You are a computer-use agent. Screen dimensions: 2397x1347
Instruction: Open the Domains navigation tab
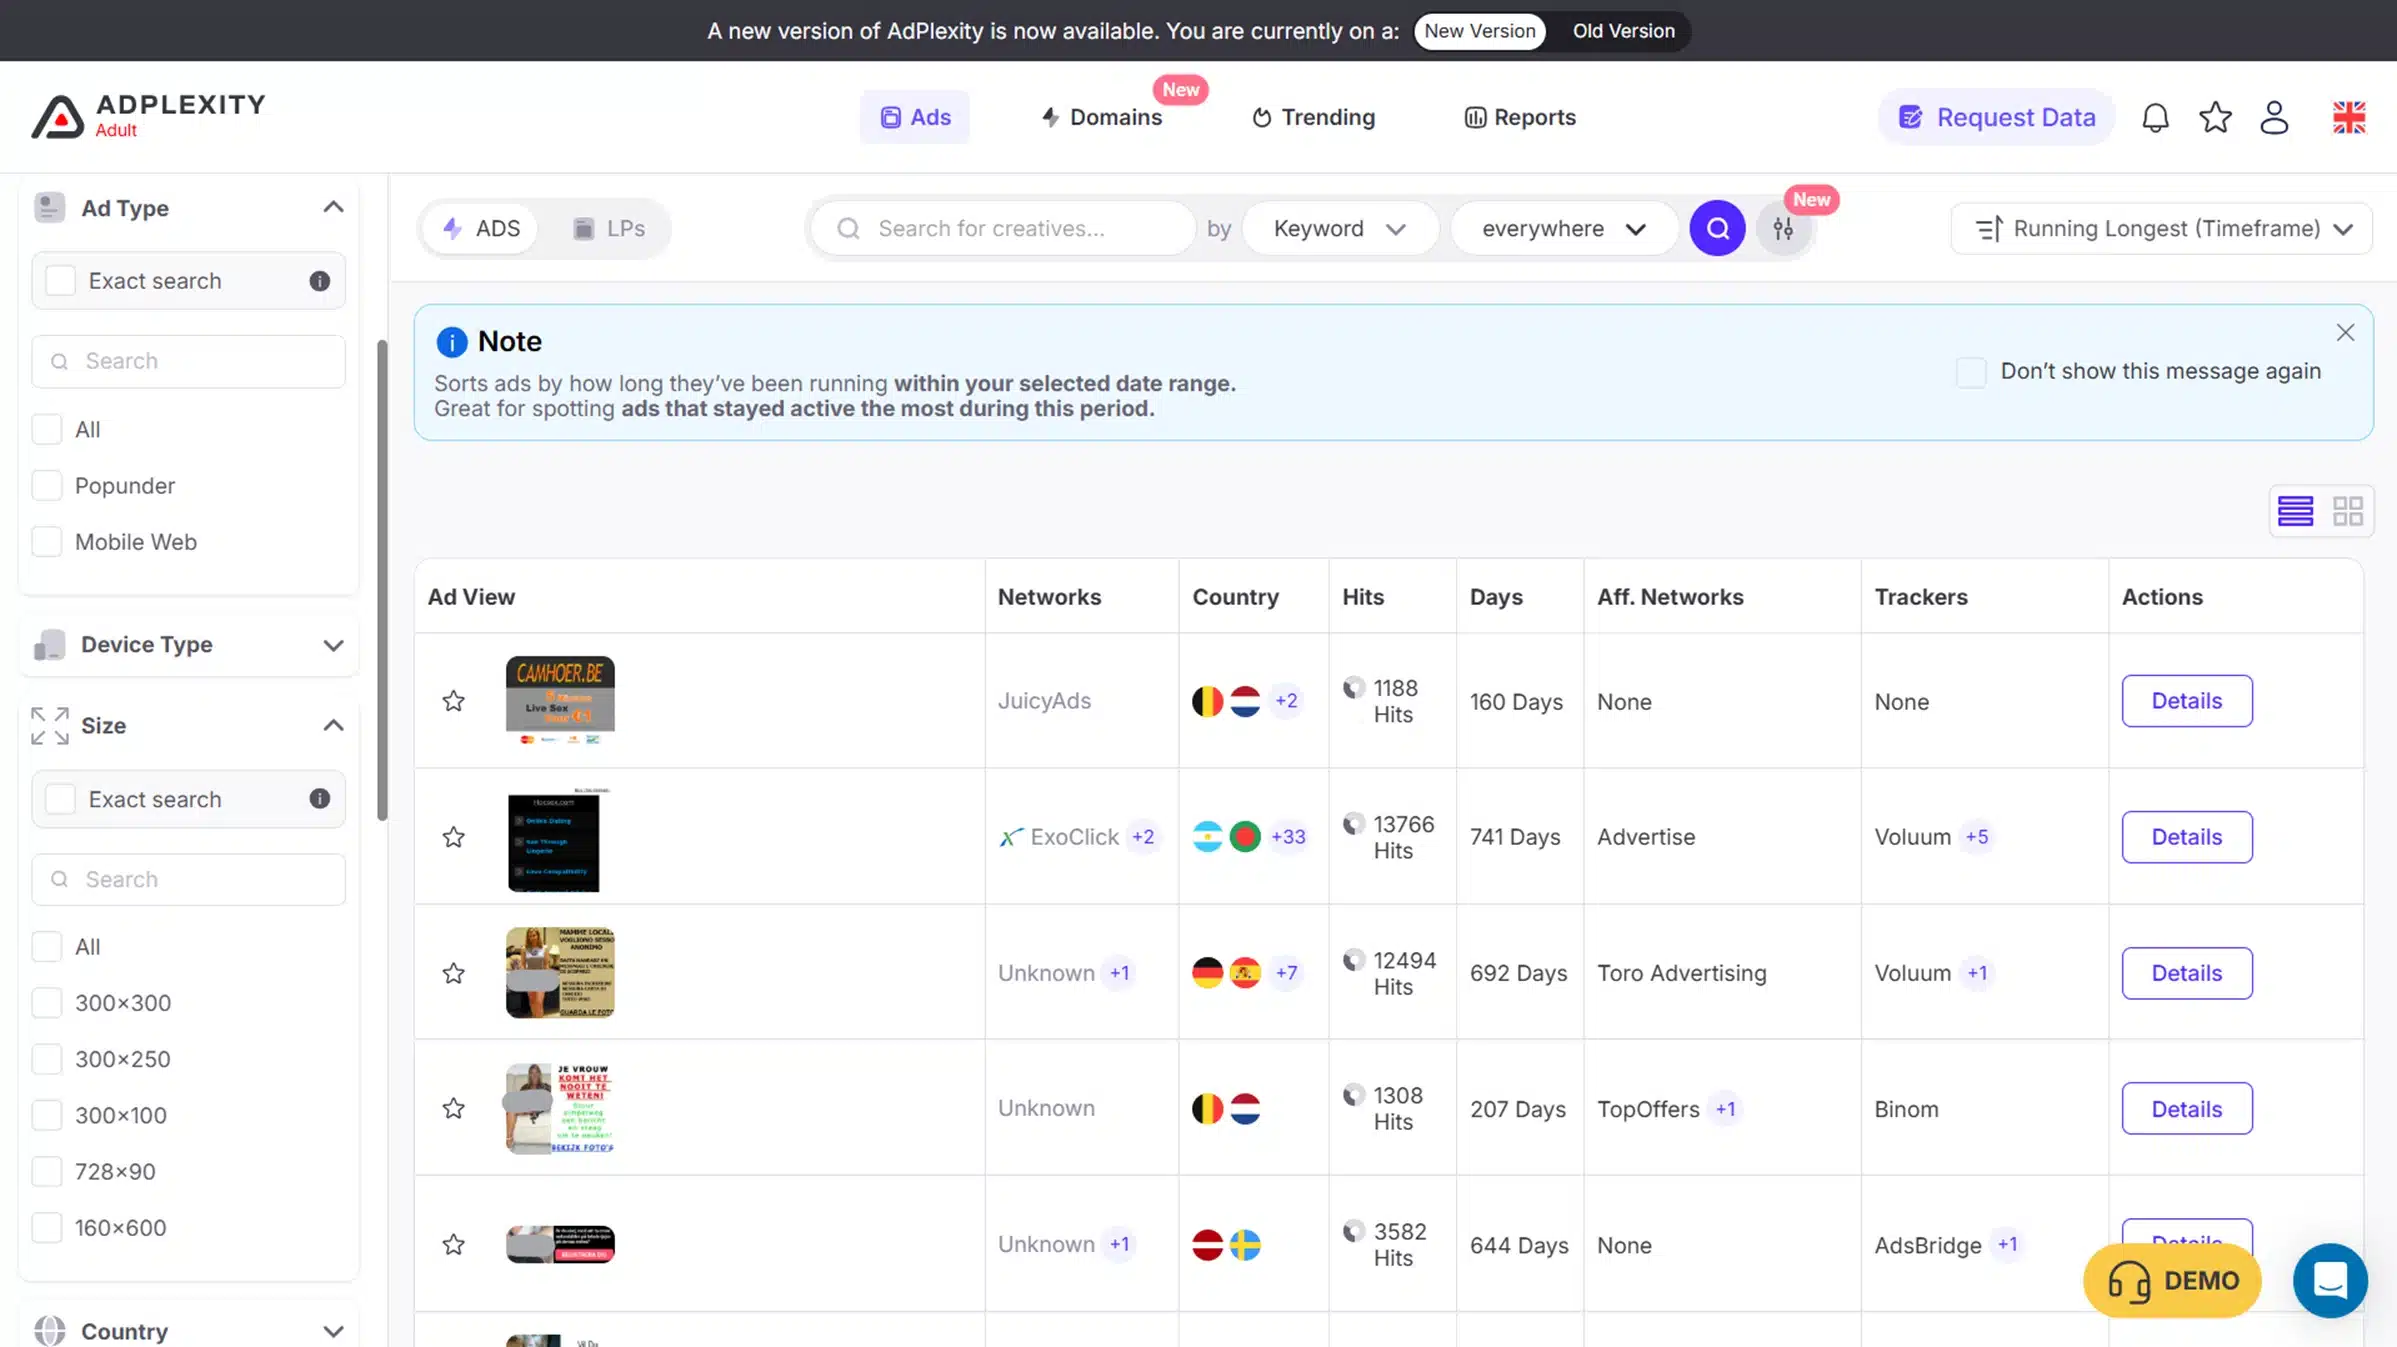1101,117
